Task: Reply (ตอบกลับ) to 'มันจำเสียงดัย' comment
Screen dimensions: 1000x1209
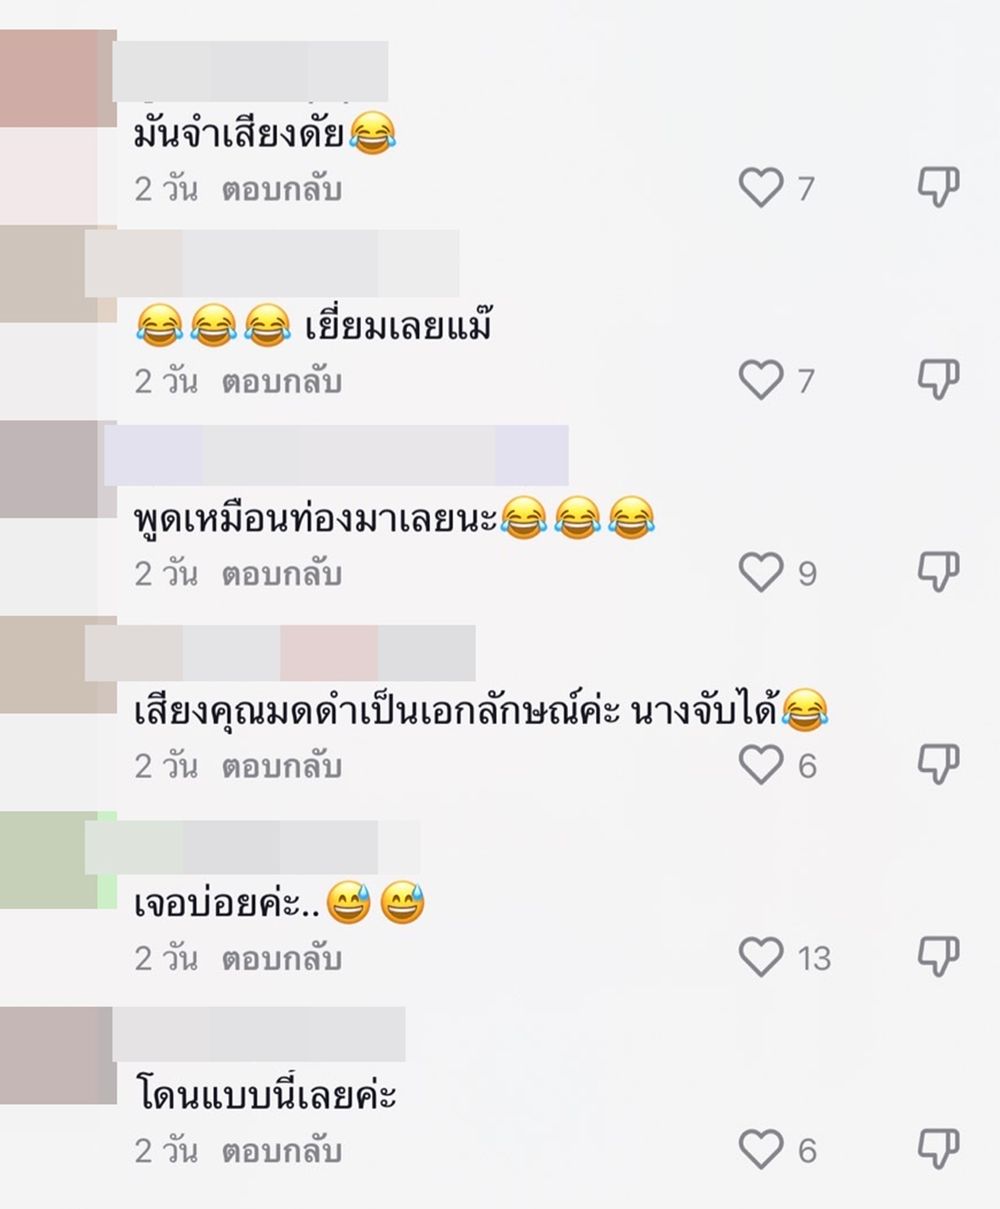Action: [282, 189]
